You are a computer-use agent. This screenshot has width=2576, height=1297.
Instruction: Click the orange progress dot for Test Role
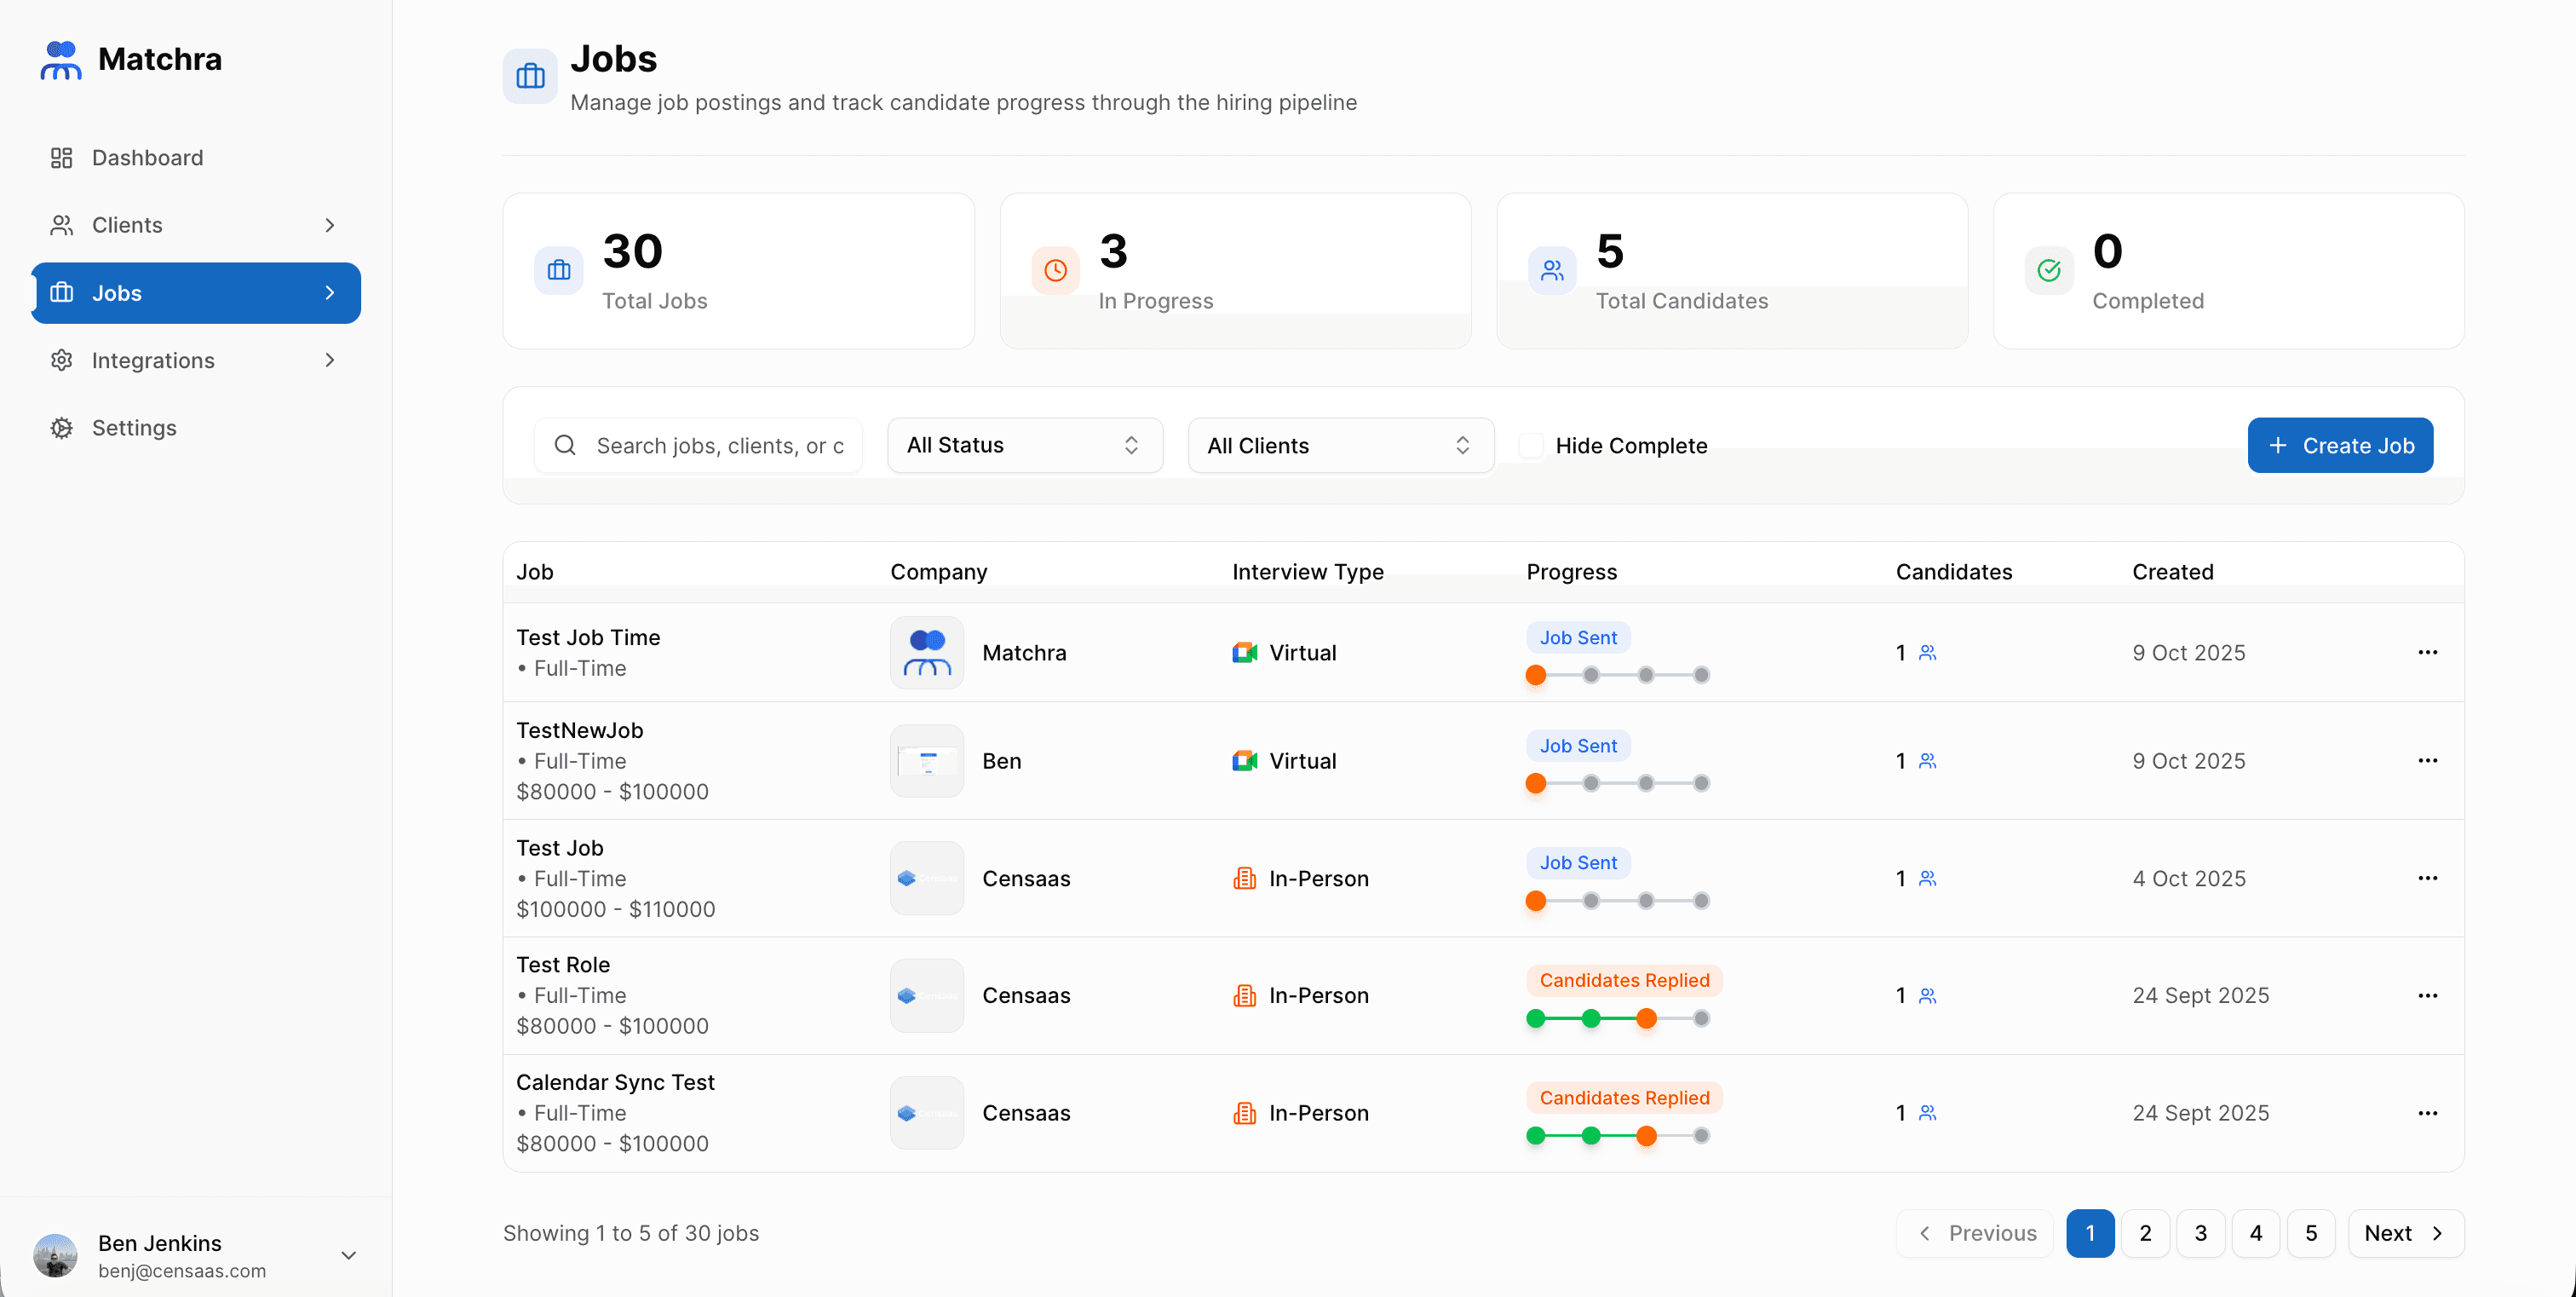pos(1646,1019)
